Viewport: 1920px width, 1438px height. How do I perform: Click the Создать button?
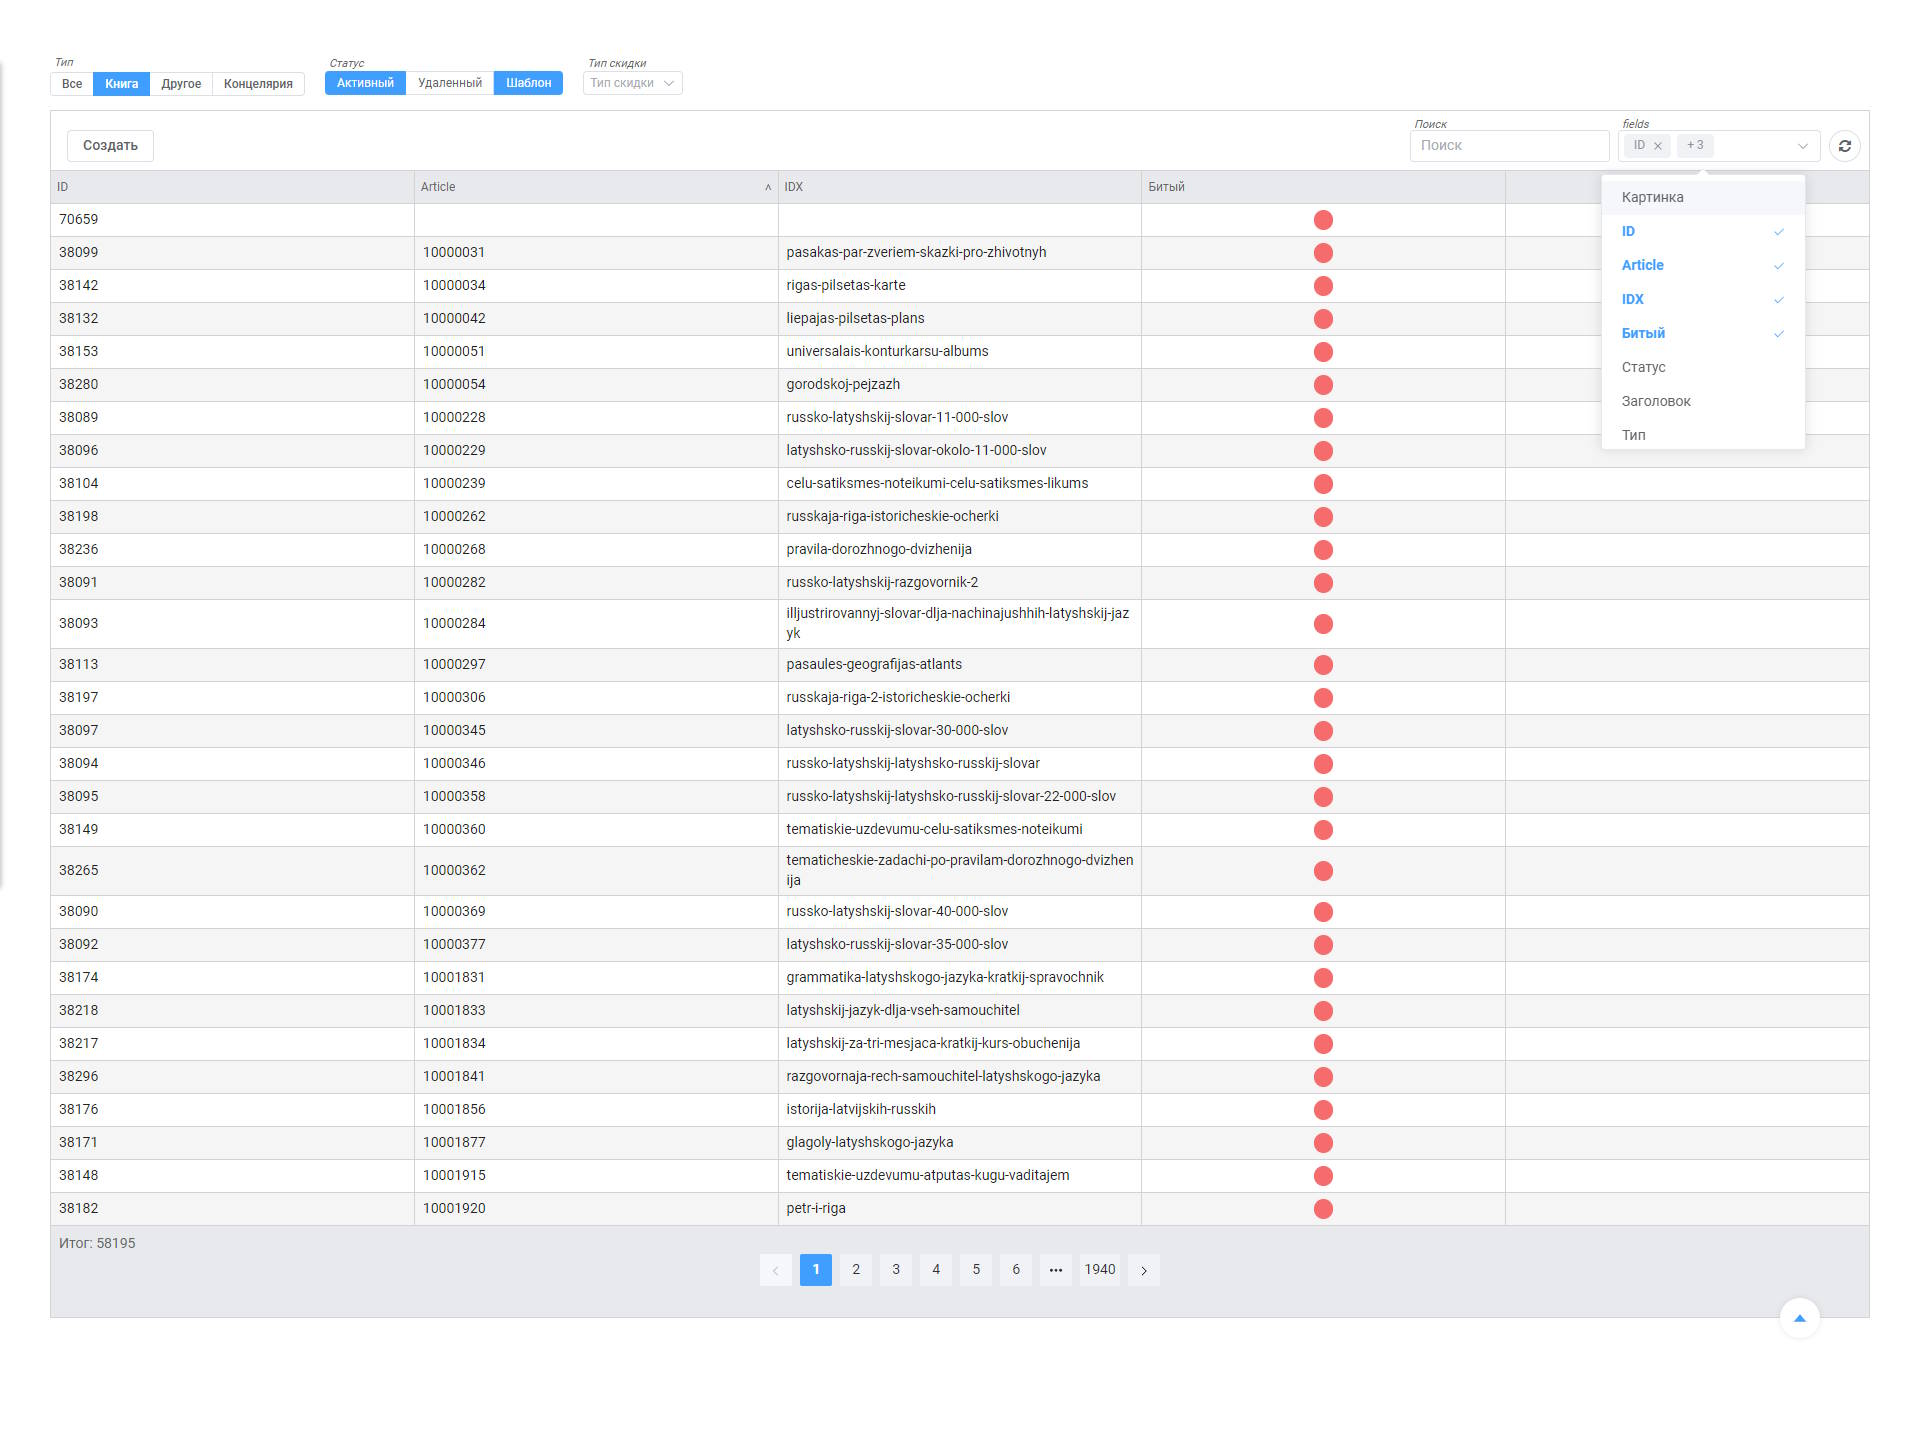pos(109,146)
